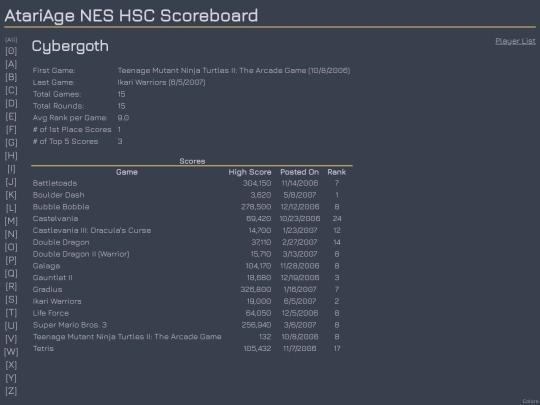The width and height of the screenshot is (540, 405).
Task: Open the Bubble Bobble game row
Action: tap(61, 207)
